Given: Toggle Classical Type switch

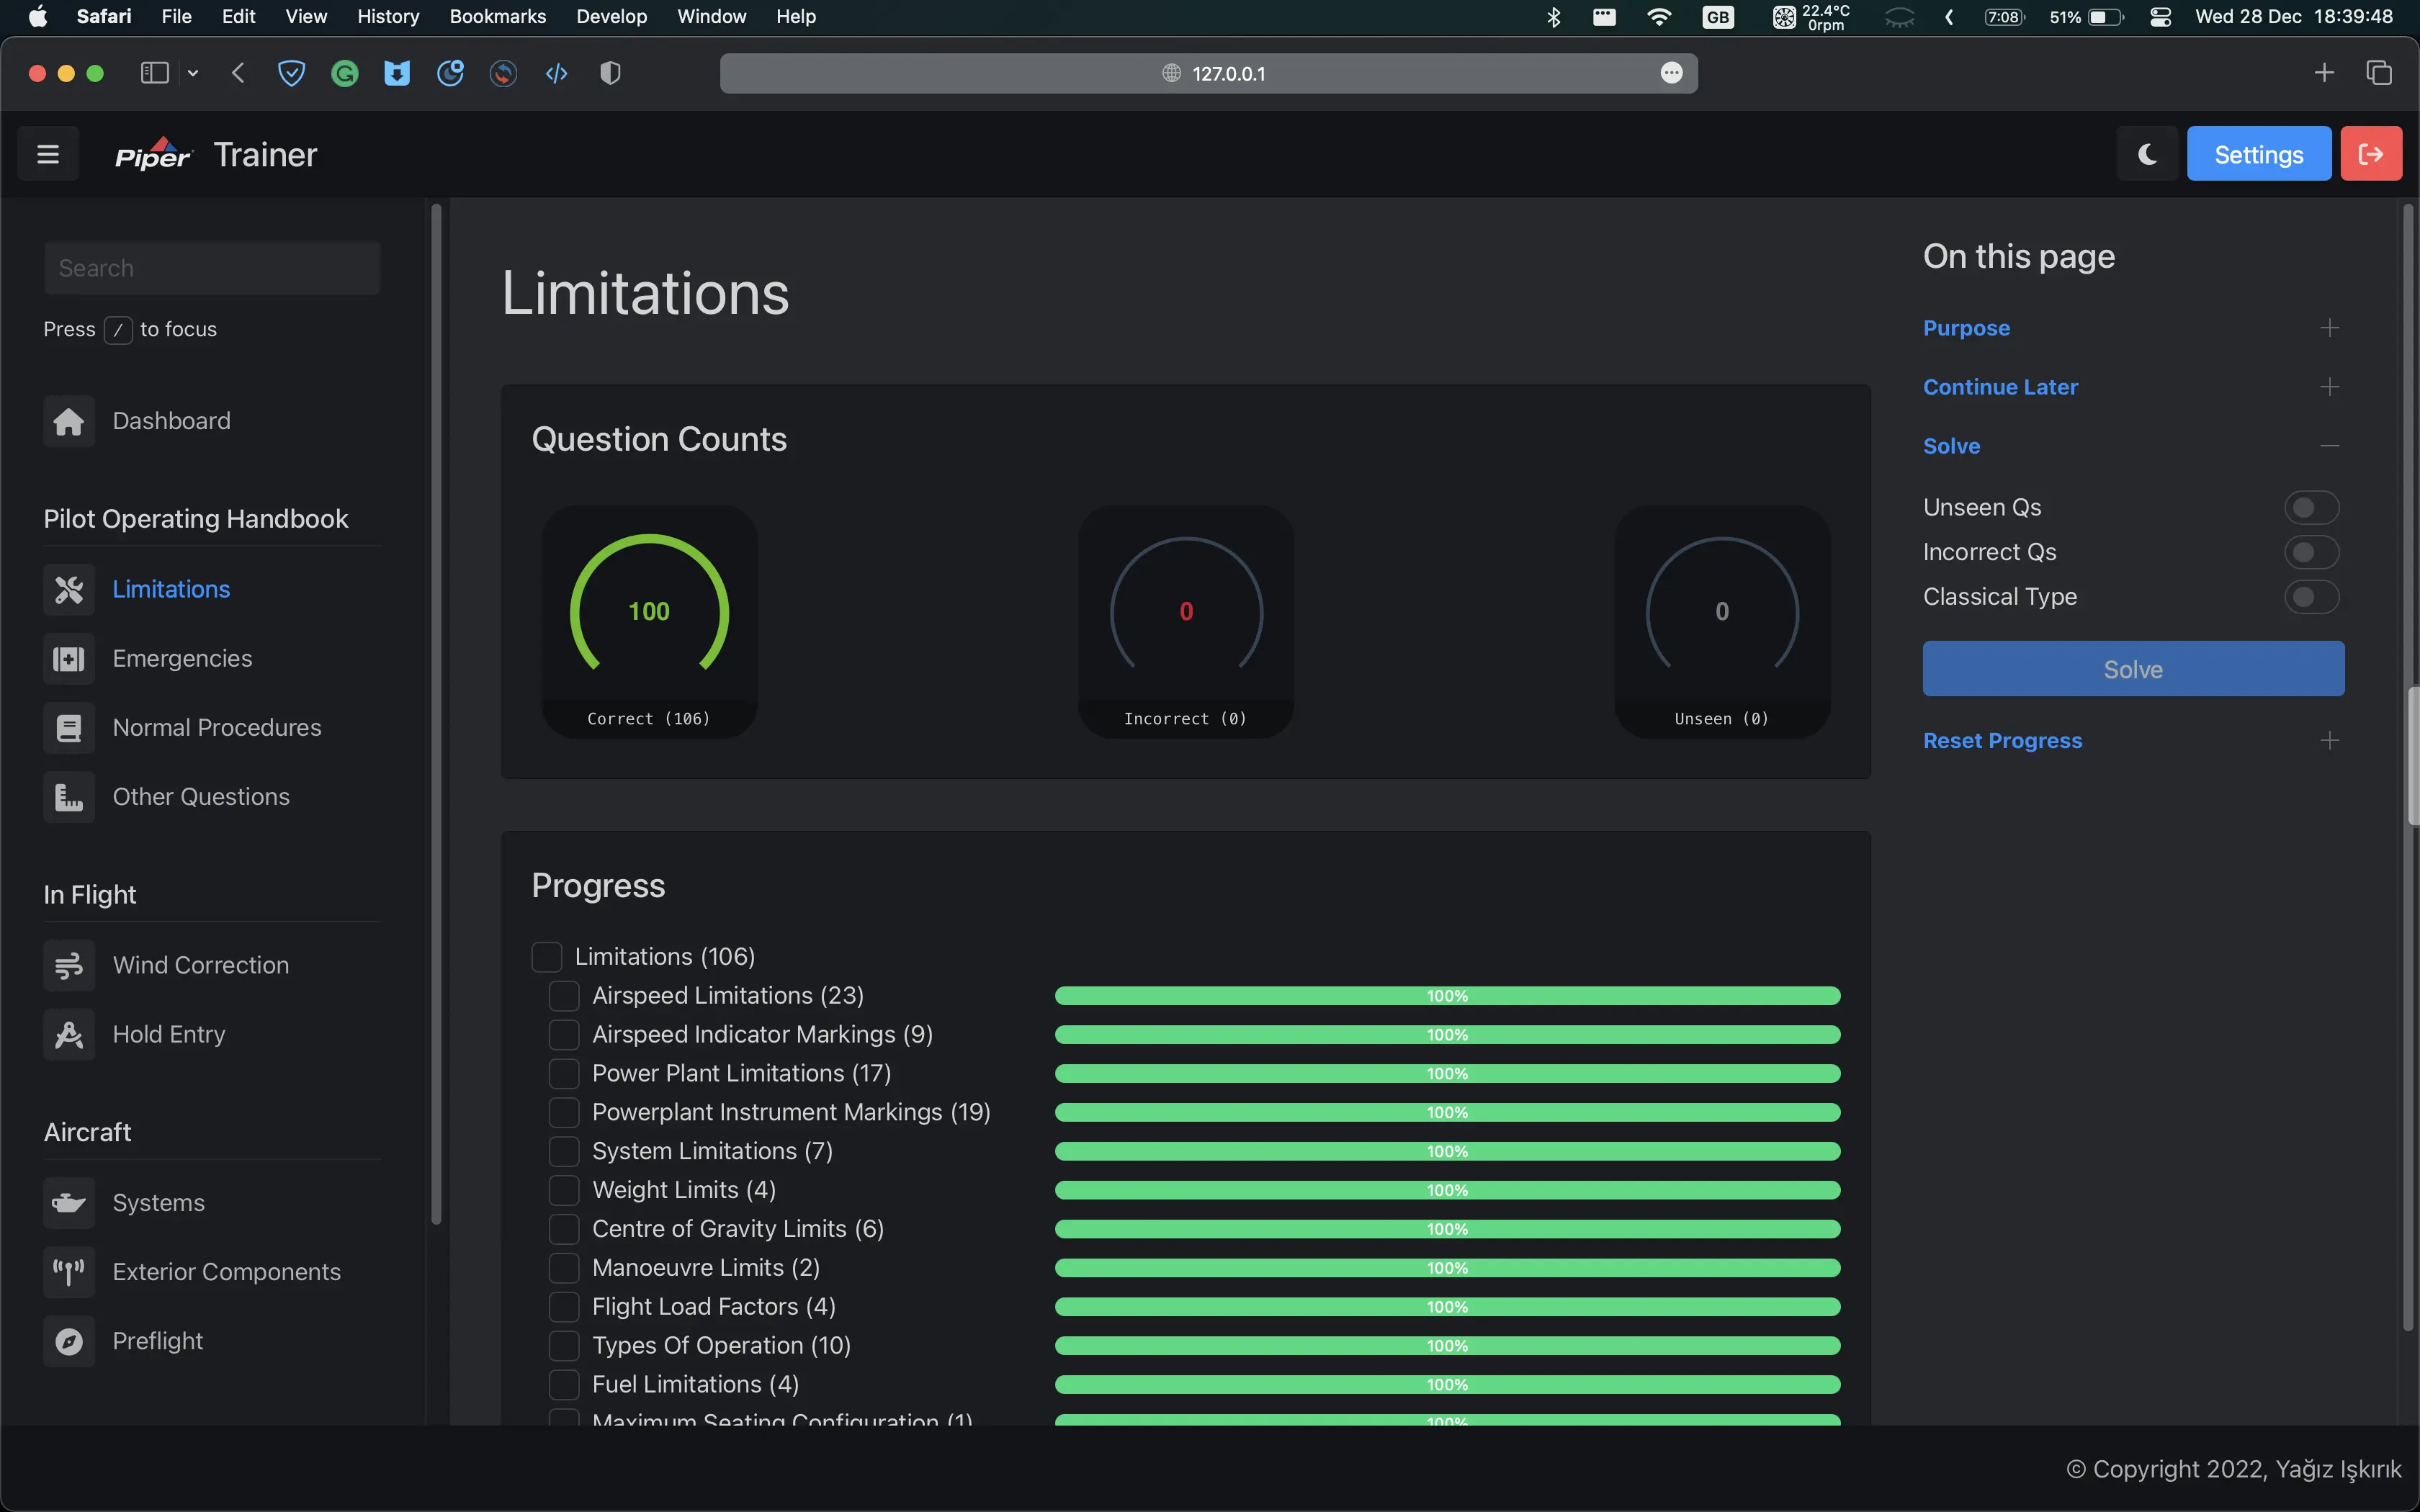Looking at the screenshot, I should tap(2311, 597).
